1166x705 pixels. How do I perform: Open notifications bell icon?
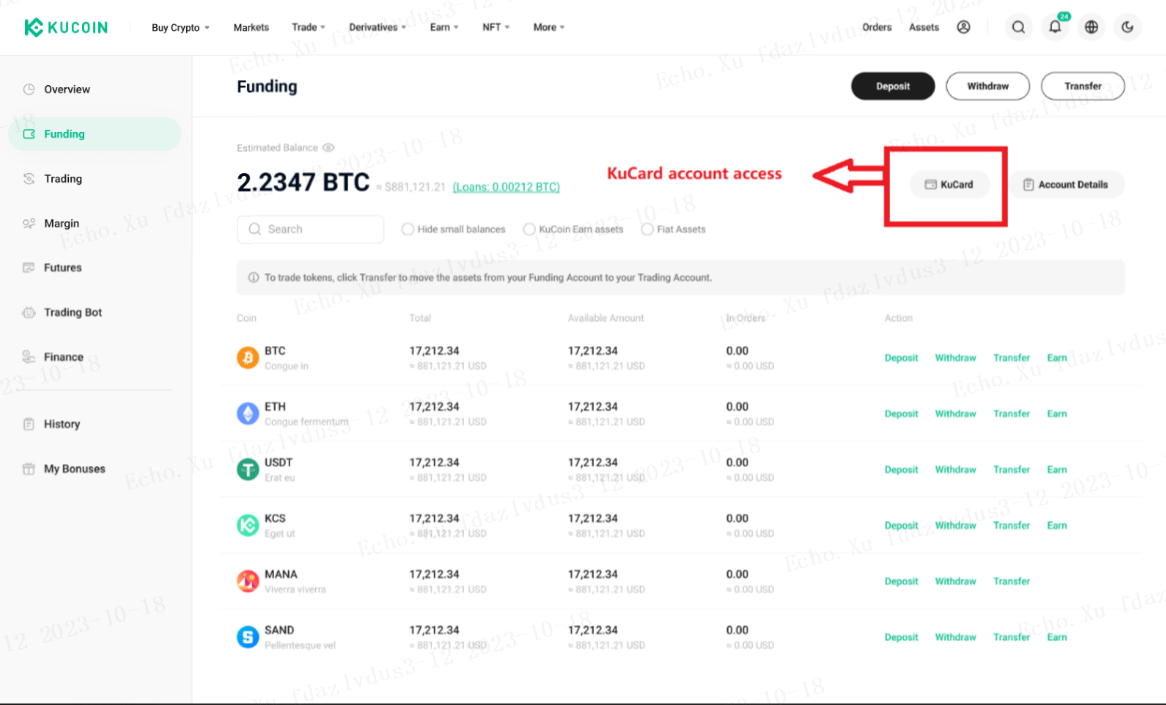tap(1055, 27)
